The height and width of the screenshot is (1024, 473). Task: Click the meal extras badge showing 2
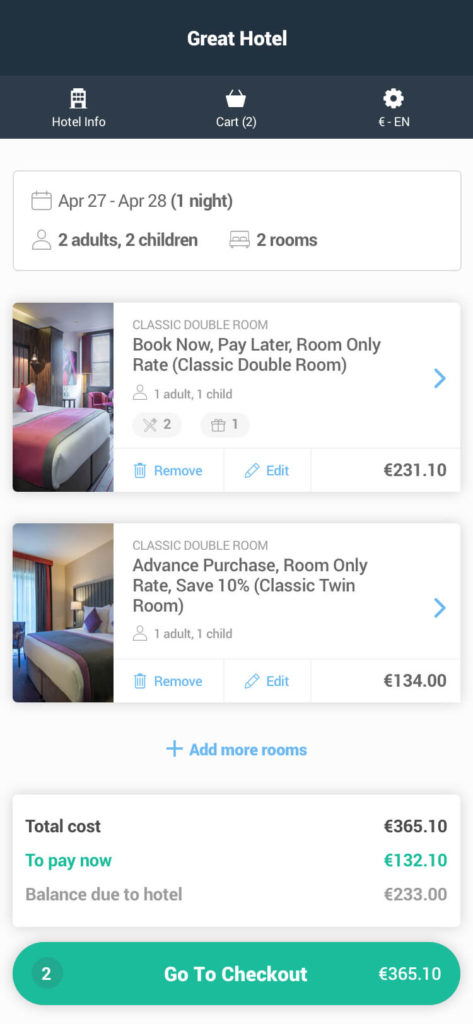click(157, 425)
